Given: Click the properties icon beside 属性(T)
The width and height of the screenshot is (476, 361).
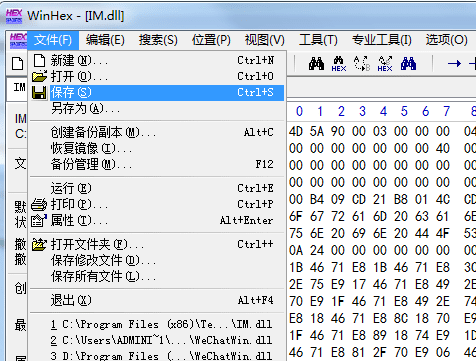Looking at the screenshot, I should click(39, 221).
